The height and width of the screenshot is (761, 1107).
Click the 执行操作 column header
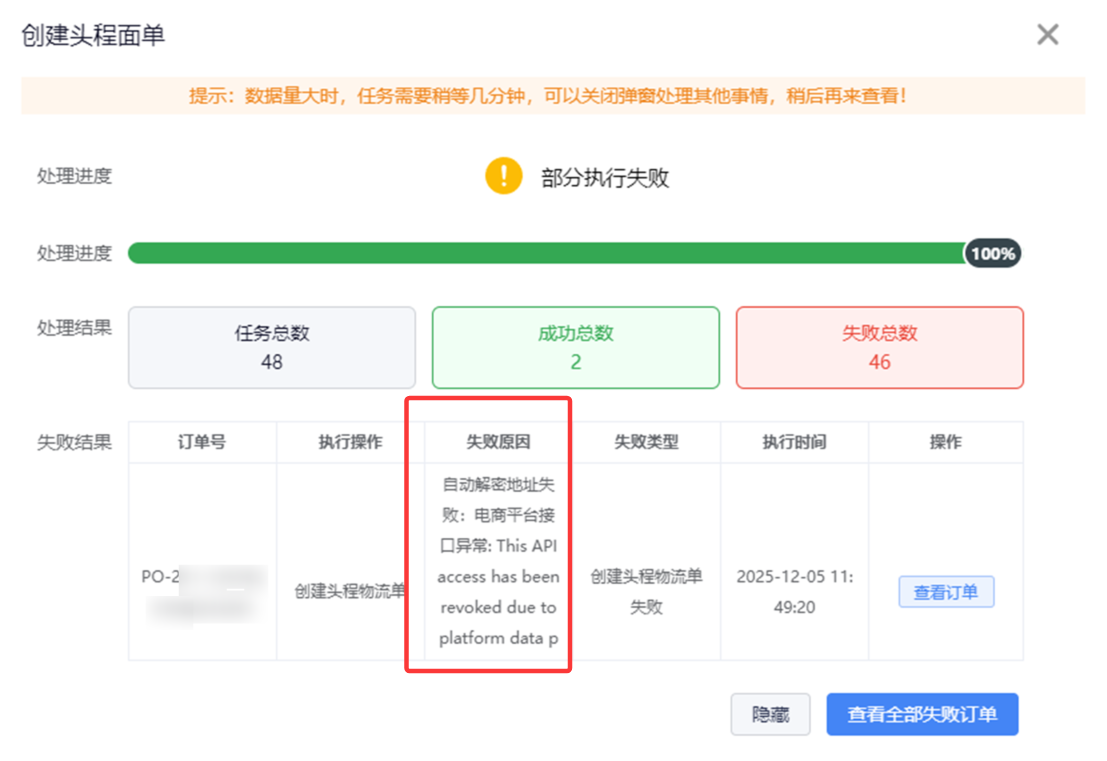pos(350,442)
